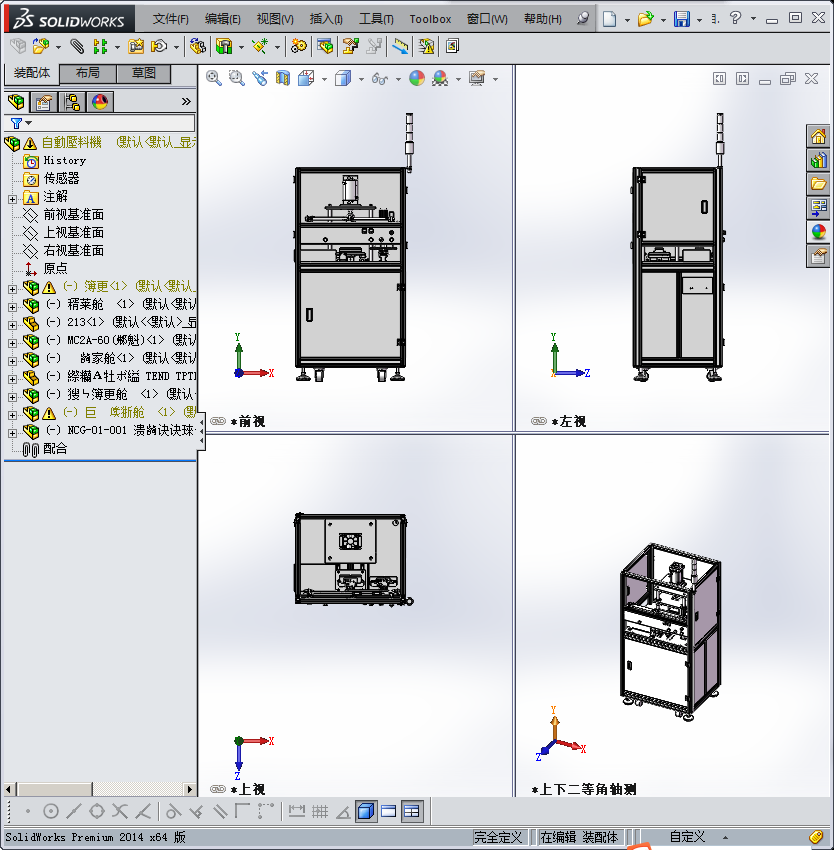Image resolution: width=834 pixels, height=850 pixels.
Task: Select the FeatureManager design tree tab icon
Action: click(16, 101)
